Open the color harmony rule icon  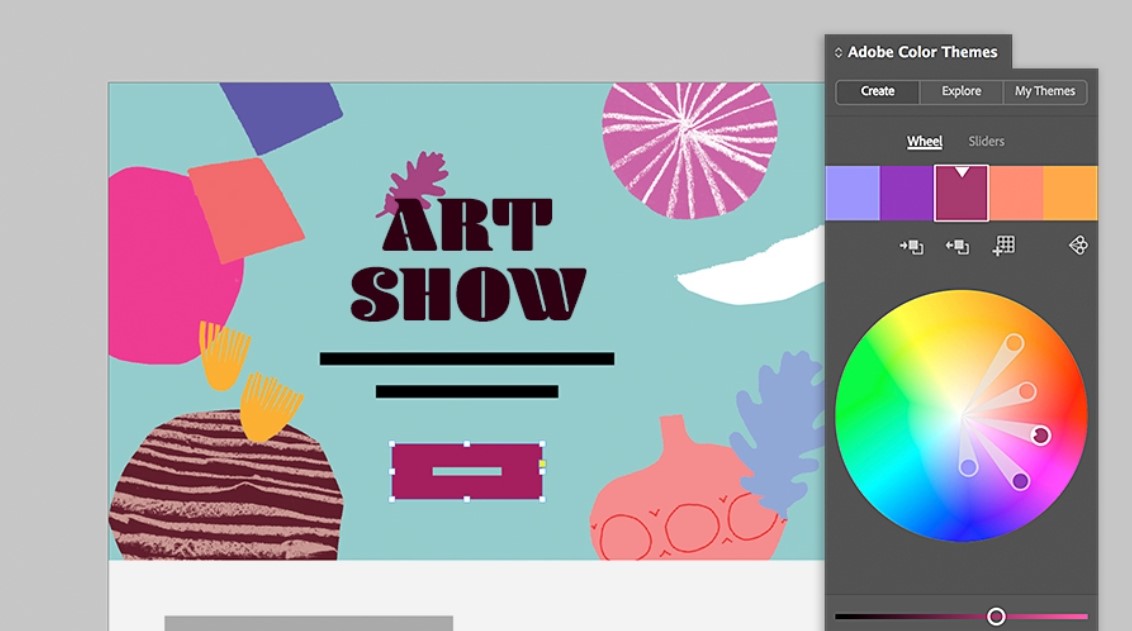(x=1078, y=245)
